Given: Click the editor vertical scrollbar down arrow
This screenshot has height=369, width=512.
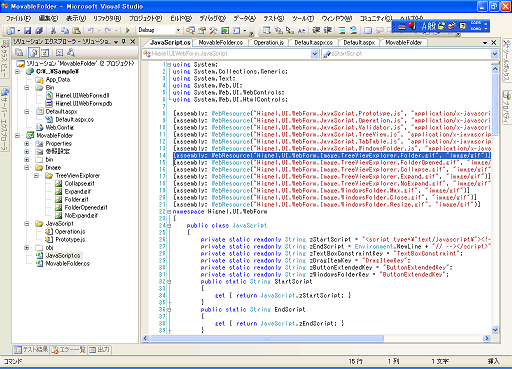Looking at the screenshot, I should point(495,330).
